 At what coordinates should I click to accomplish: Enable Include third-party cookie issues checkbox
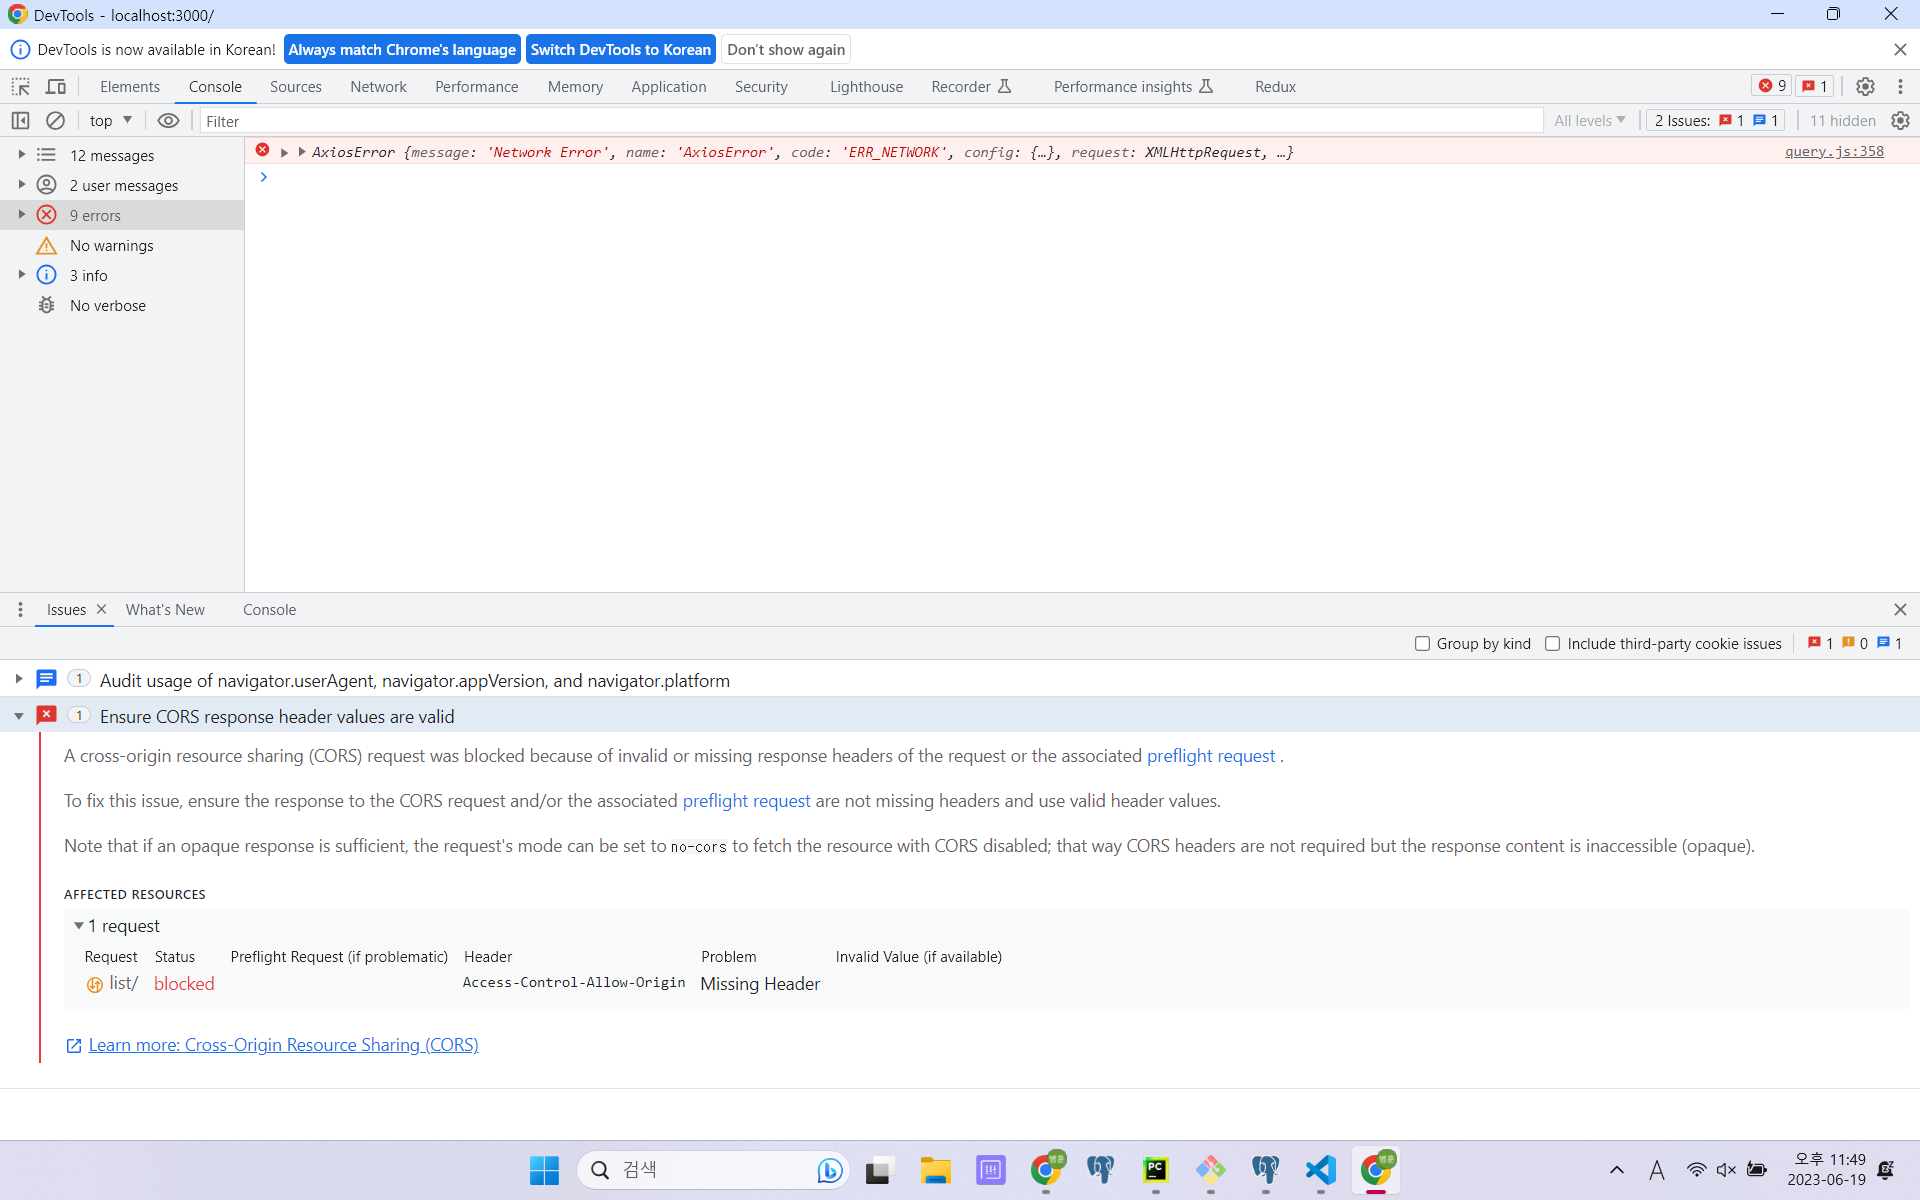click(1552, 644)
